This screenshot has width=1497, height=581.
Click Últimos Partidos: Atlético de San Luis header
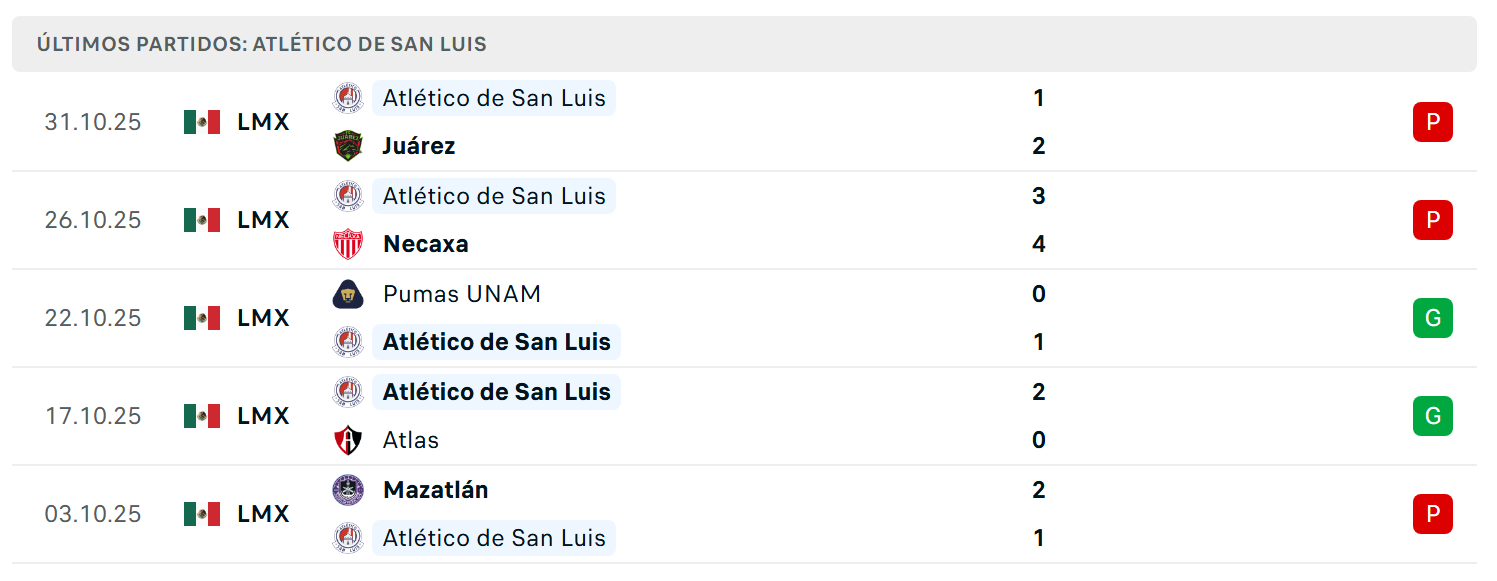pos(262,44)
